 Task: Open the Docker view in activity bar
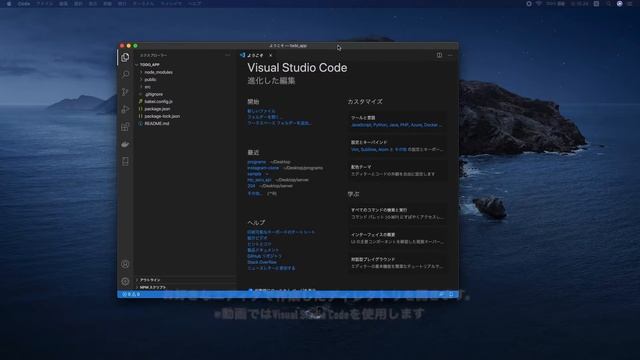point(125,144)
